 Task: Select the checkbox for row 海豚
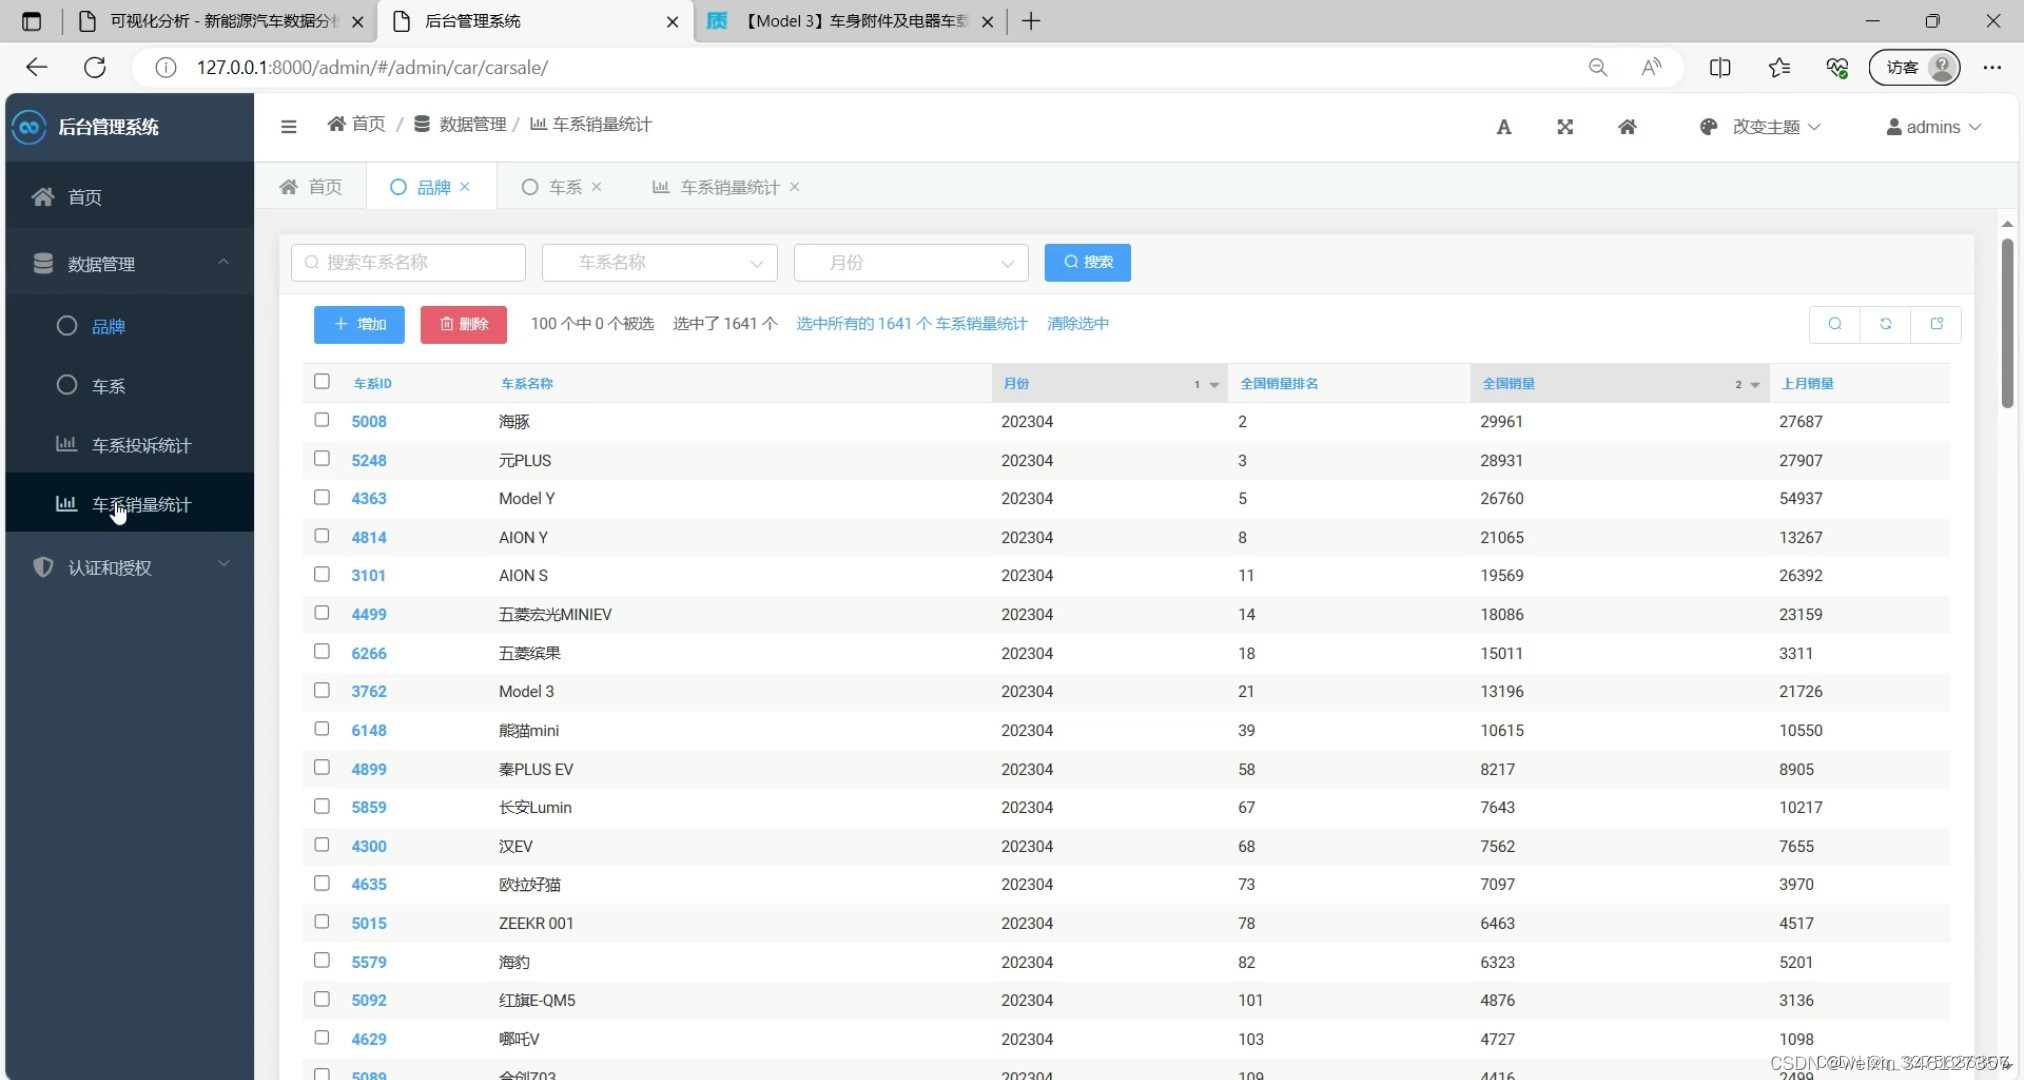(x=321, y=420)
